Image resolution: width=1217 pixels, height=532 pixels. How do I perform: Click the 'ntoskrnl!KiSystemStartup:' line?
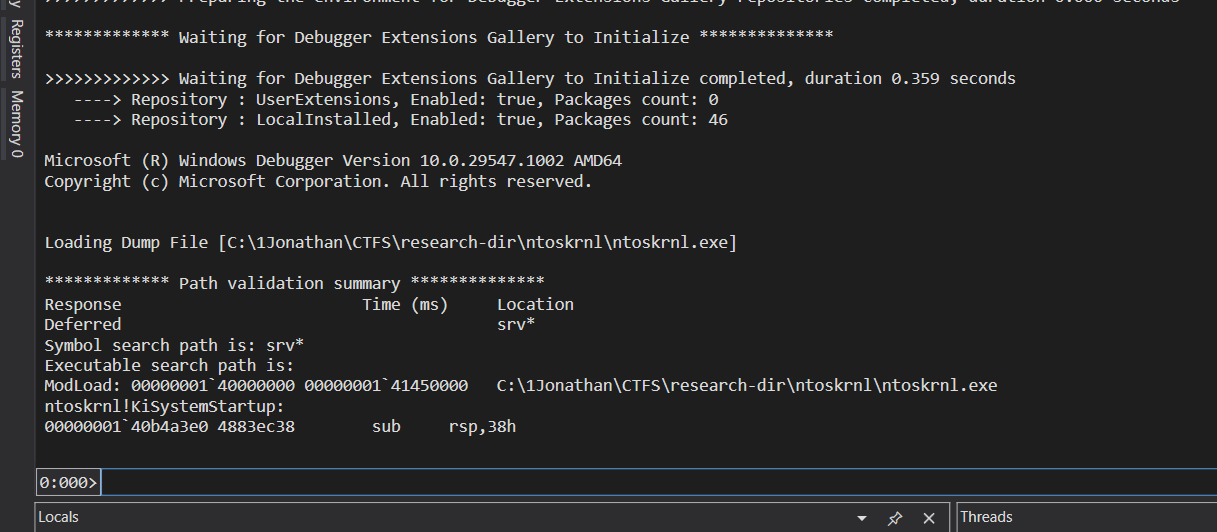point(165,406)
